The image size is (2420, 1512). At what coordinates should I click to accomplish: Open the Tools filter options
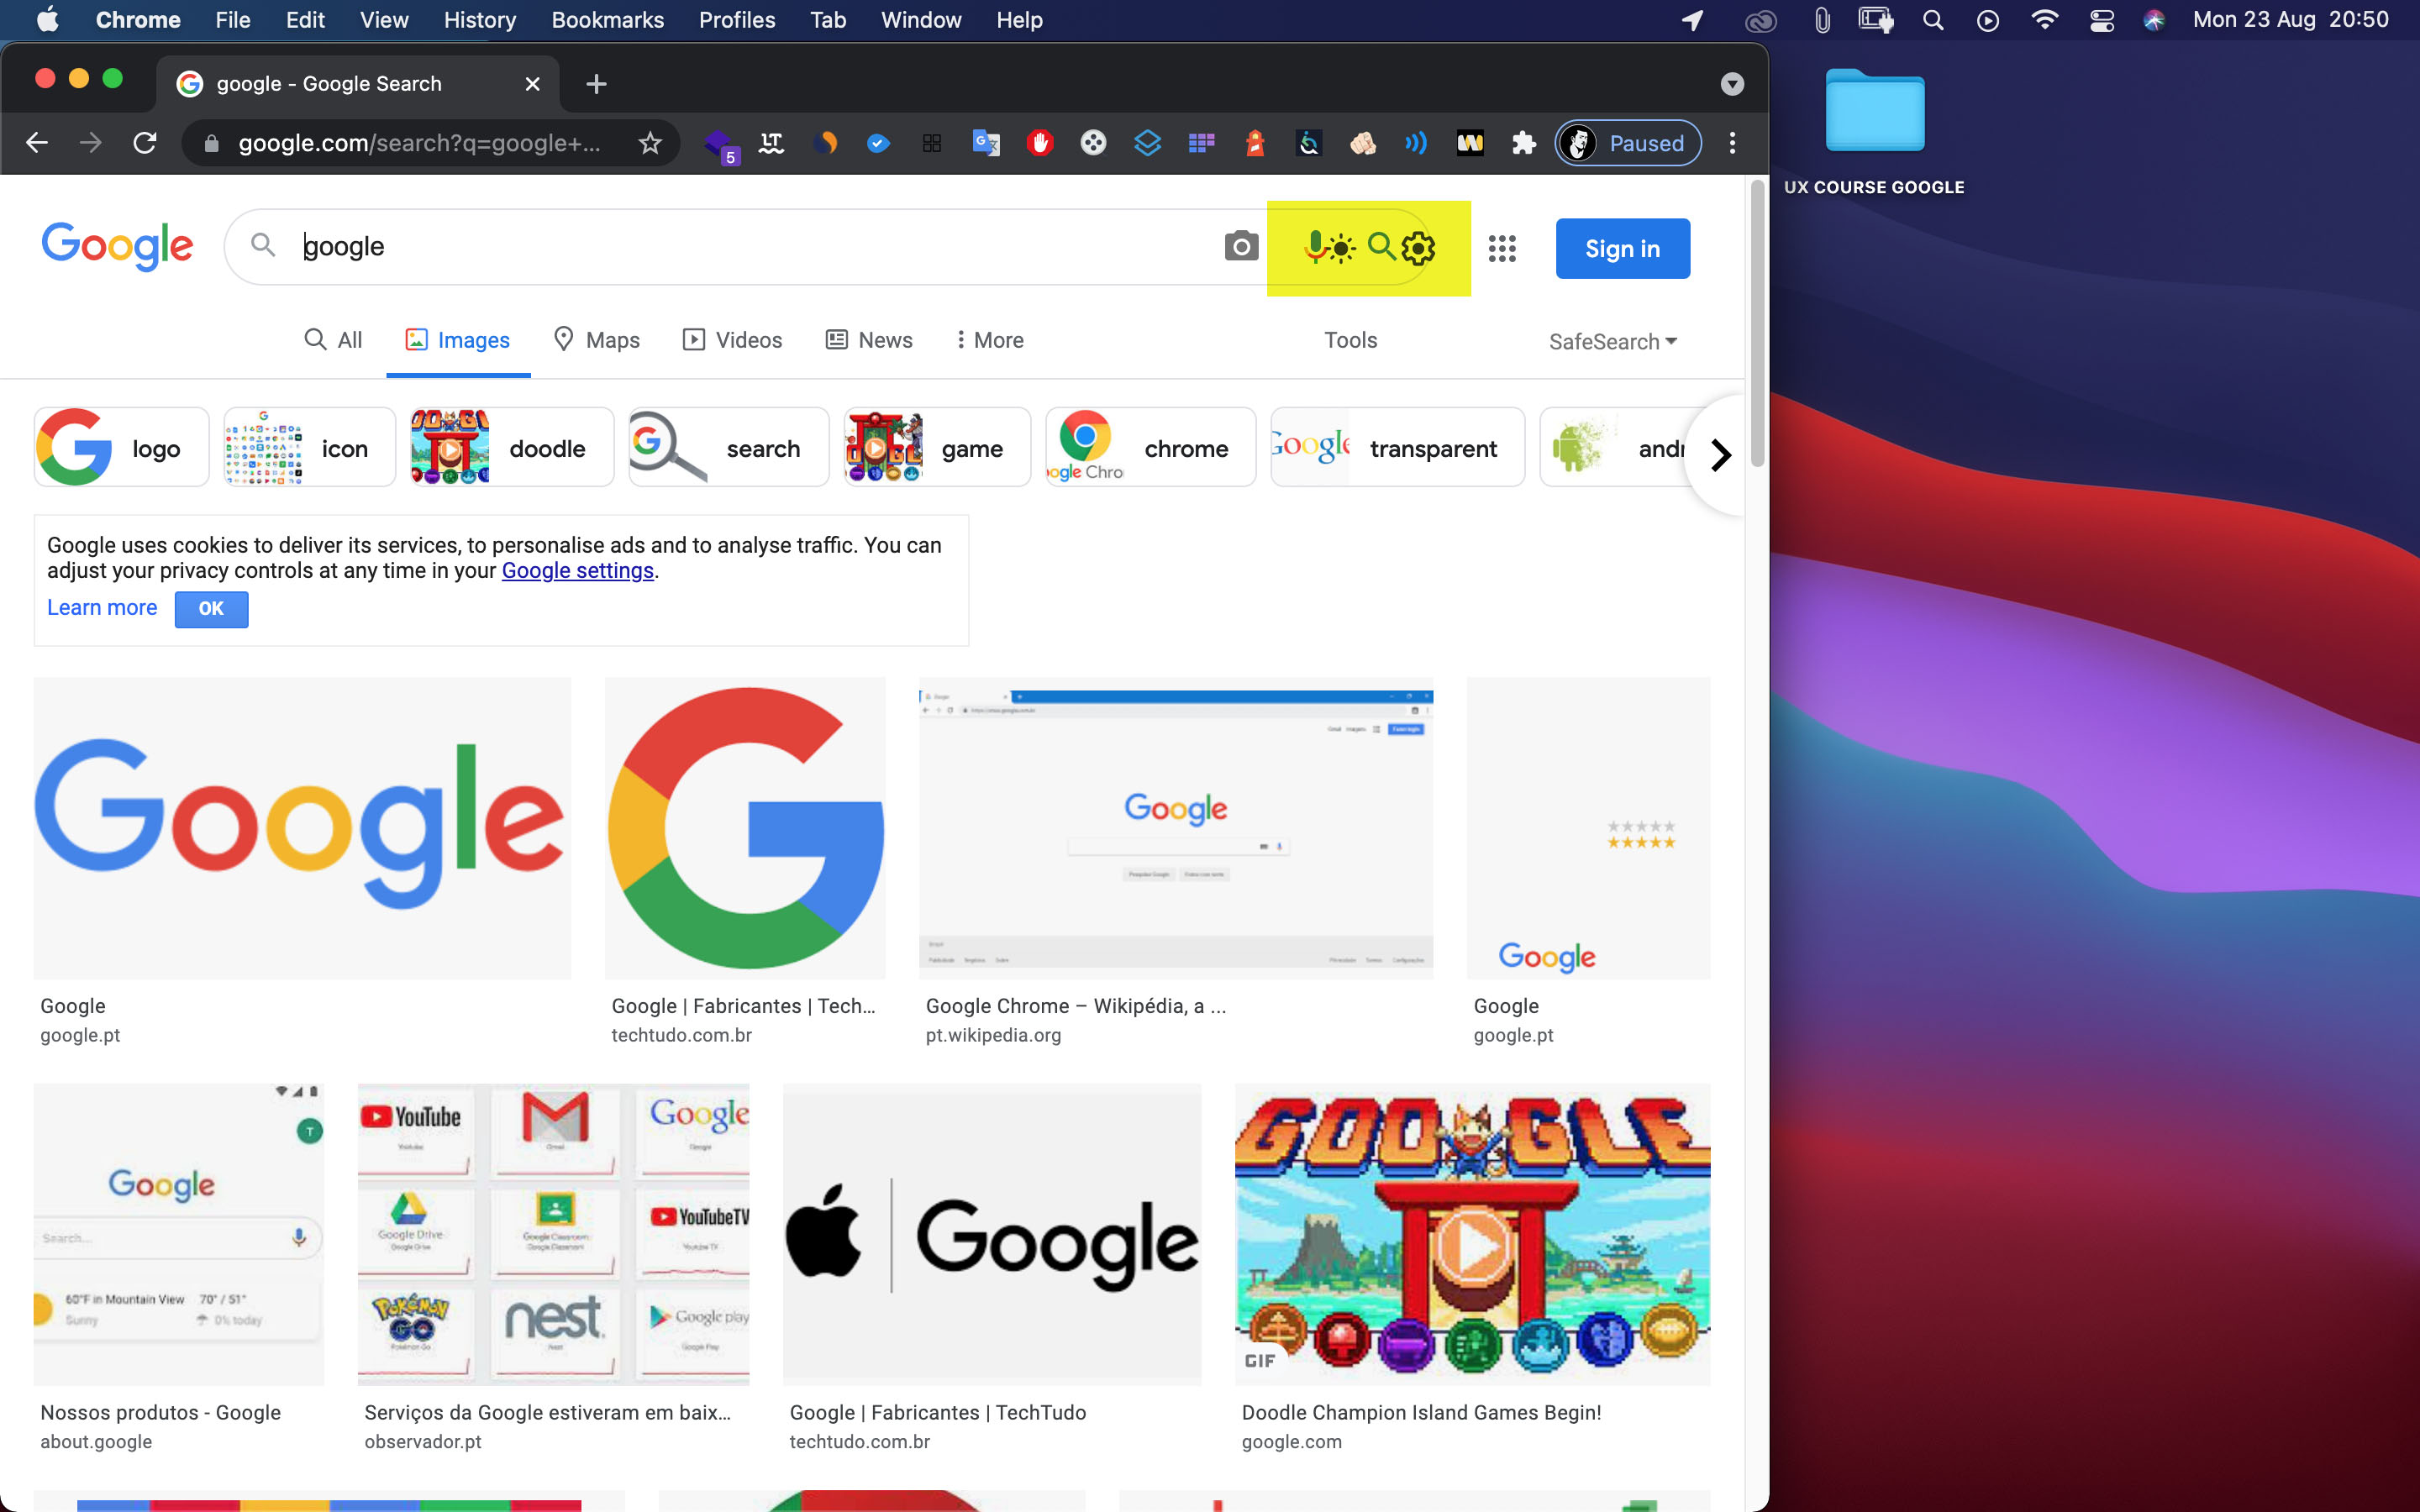pos(1350,340)
